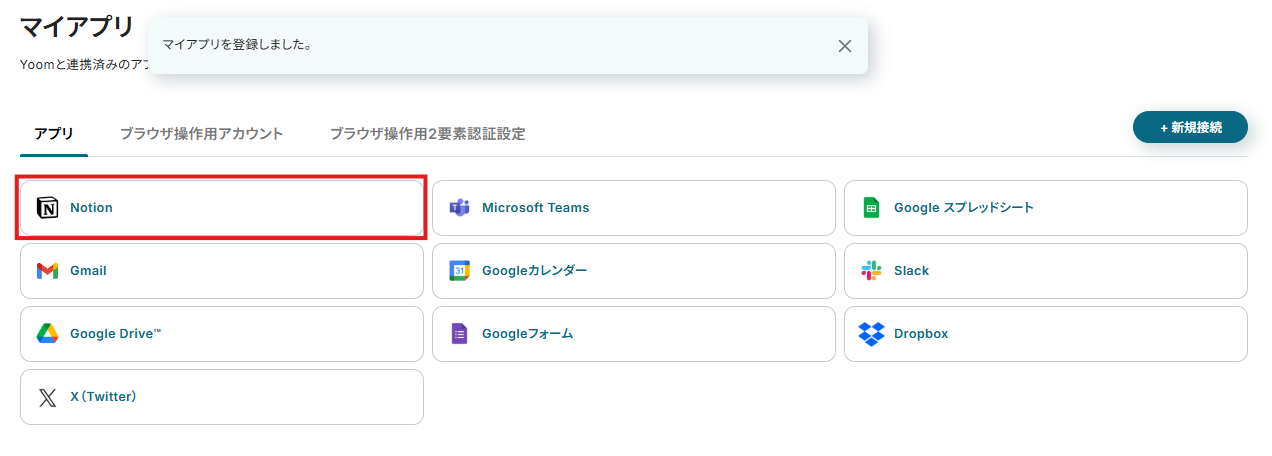Screen dimensions: 1272x456
Task: Open the Dropbox label text
Action: 920,334
